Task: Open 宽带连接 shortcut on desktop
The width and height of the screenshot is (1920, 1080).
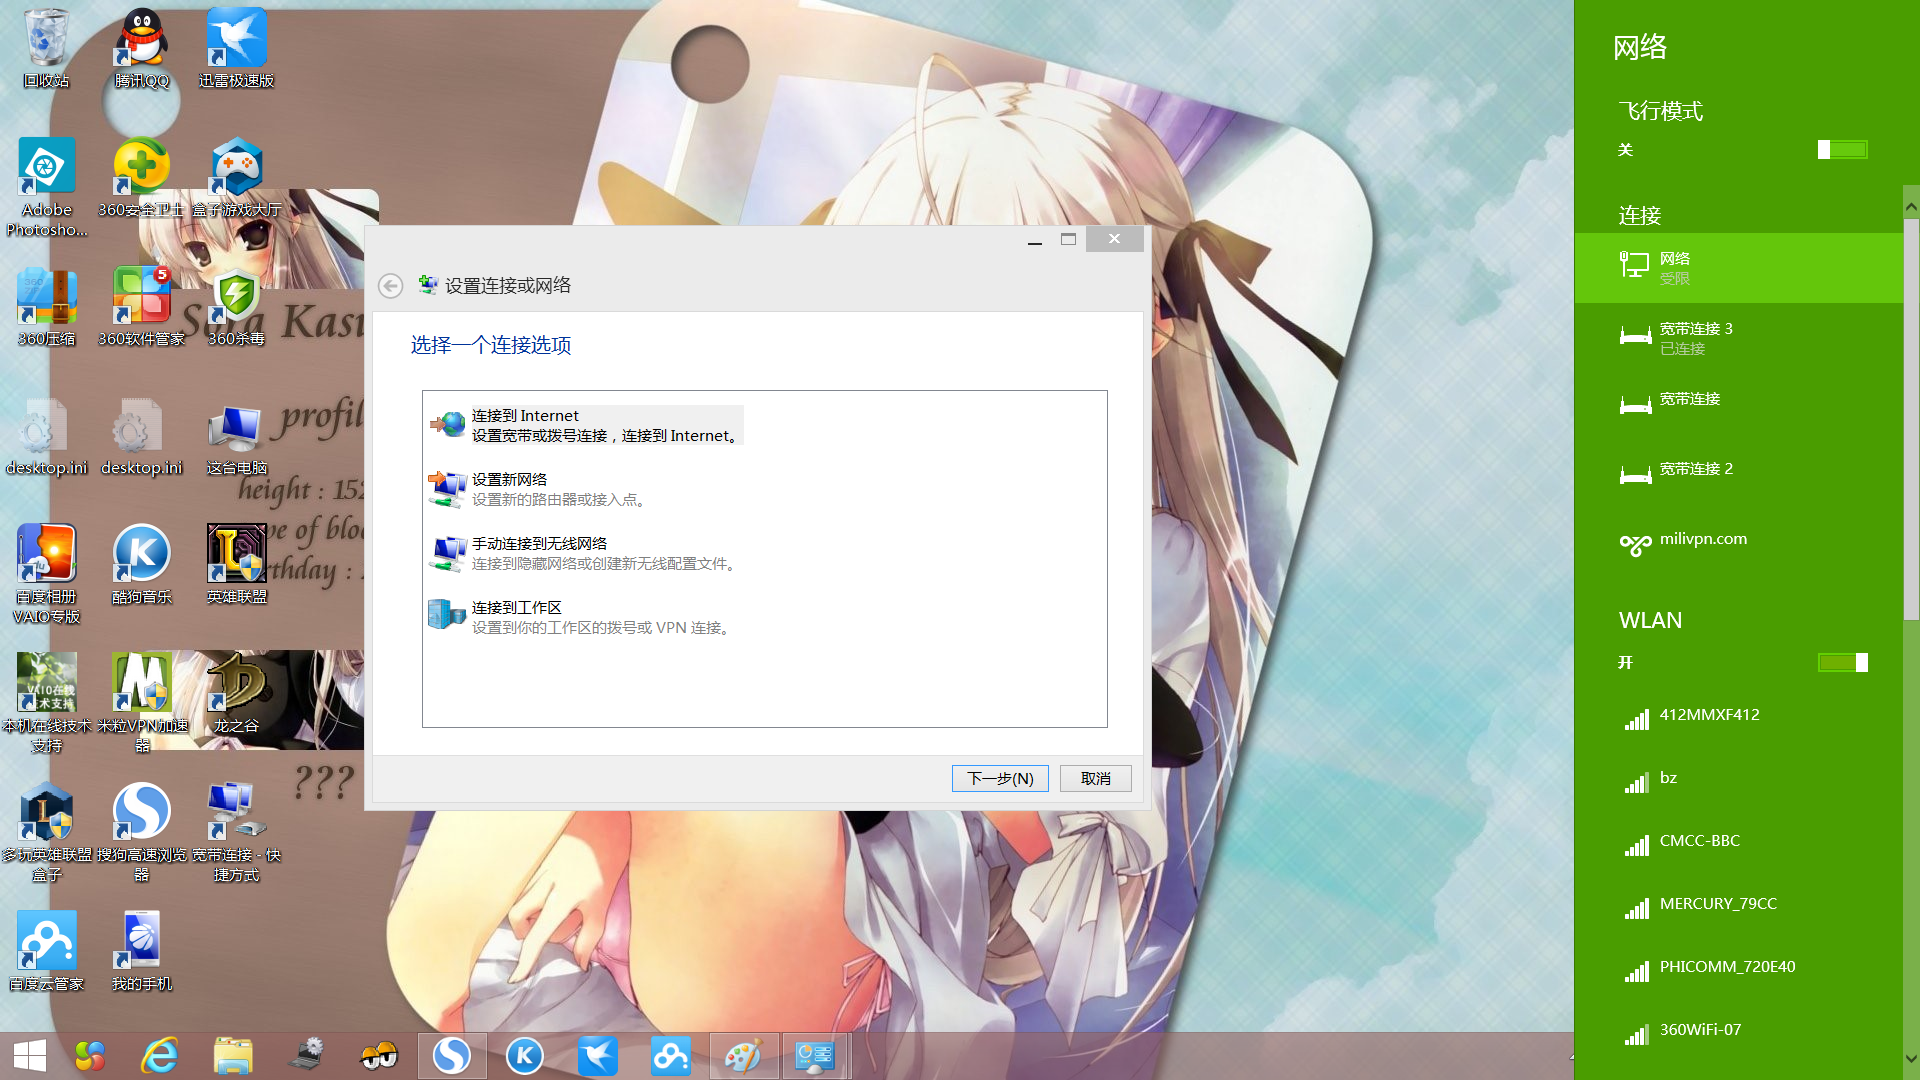Action: pos(236,832)
